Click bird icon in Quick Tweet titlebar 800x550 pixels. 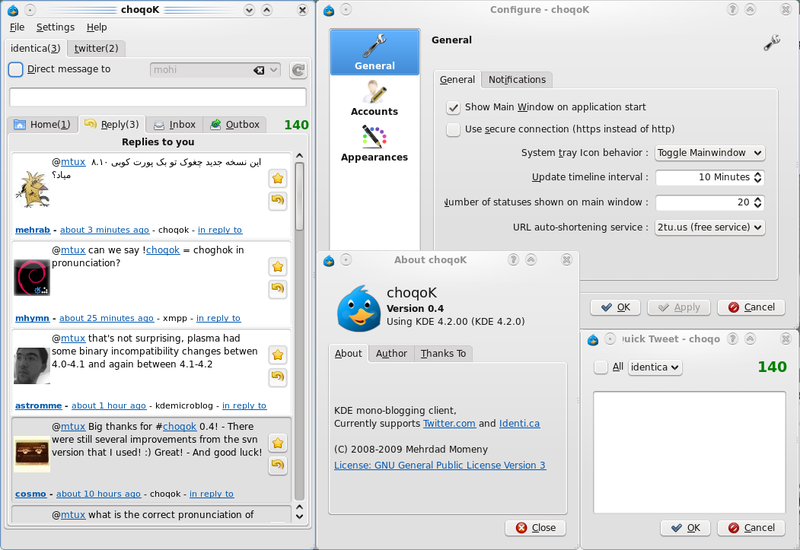coord(592,340)
